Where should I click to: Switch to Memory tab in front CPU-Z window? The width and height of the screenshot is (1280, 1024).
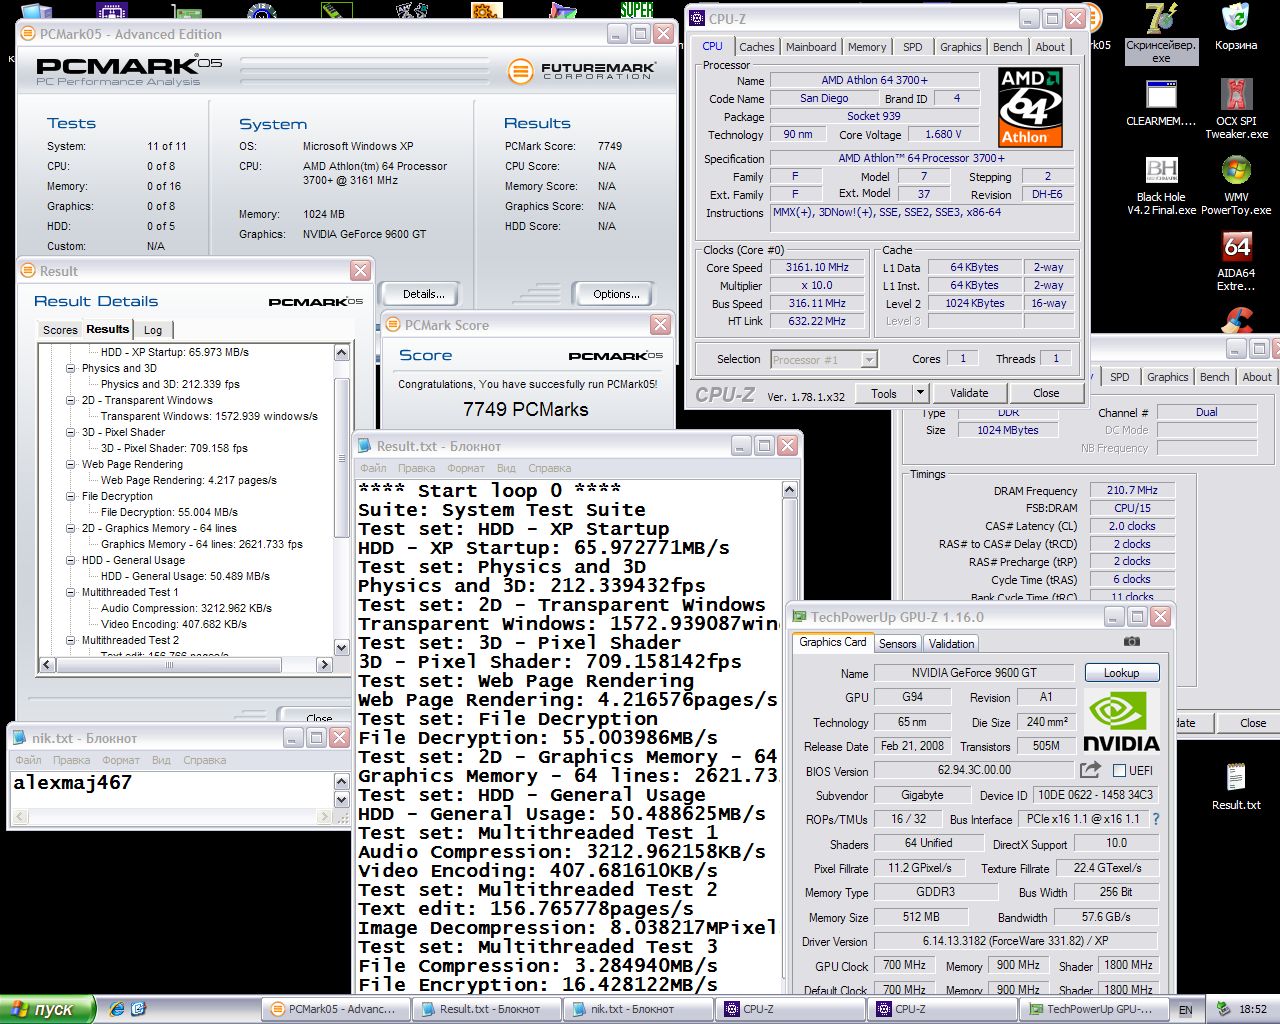(x=866, y=47)
